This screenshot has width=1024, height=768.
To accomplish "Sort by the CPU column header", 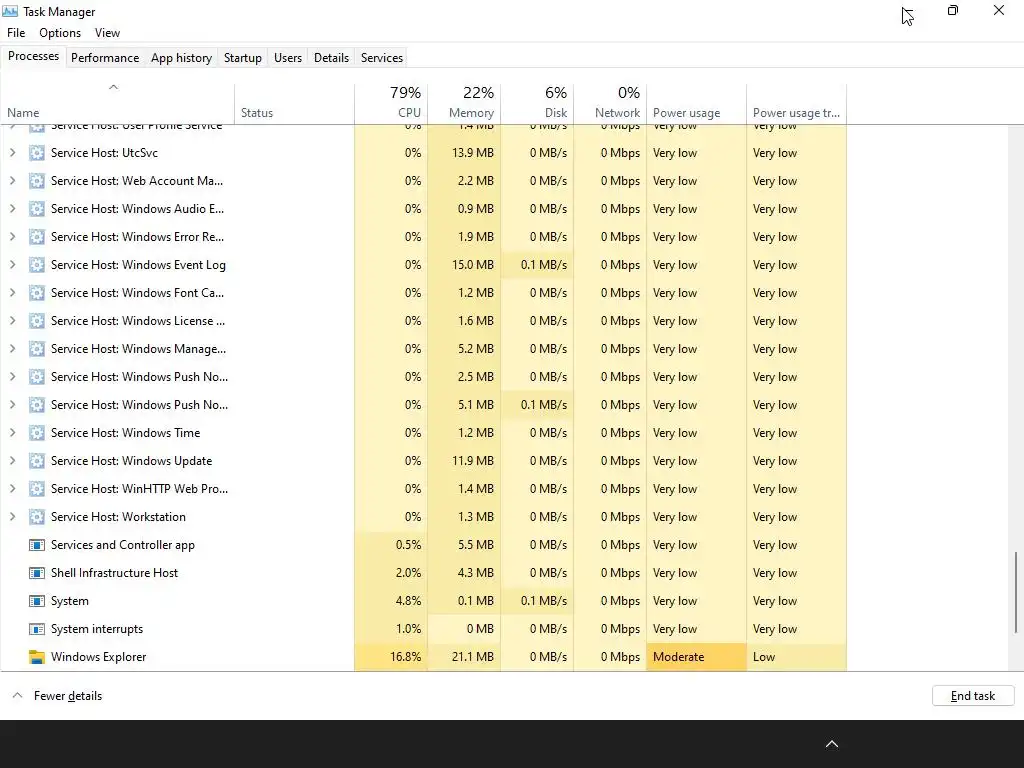I will pos(391,104).
